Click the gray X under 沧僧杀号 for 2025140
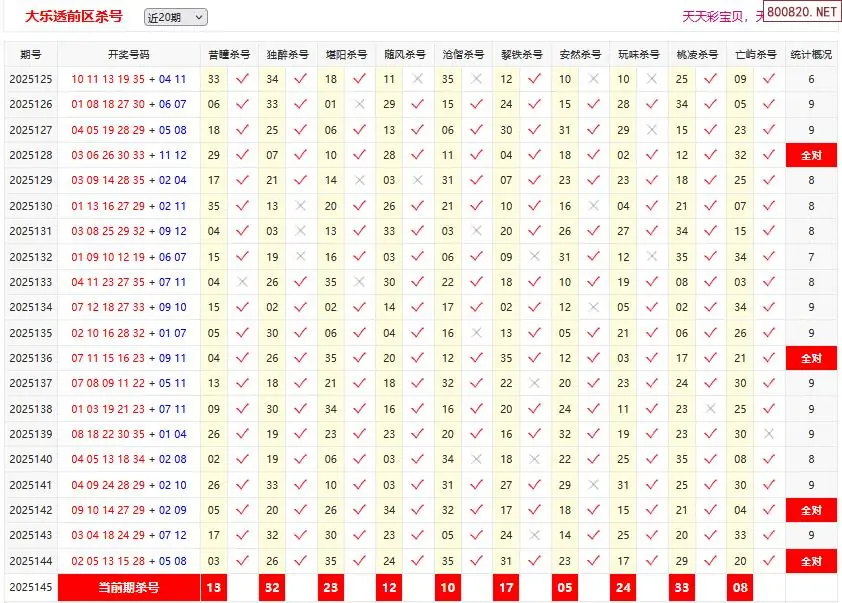 (x=476, y=459)
